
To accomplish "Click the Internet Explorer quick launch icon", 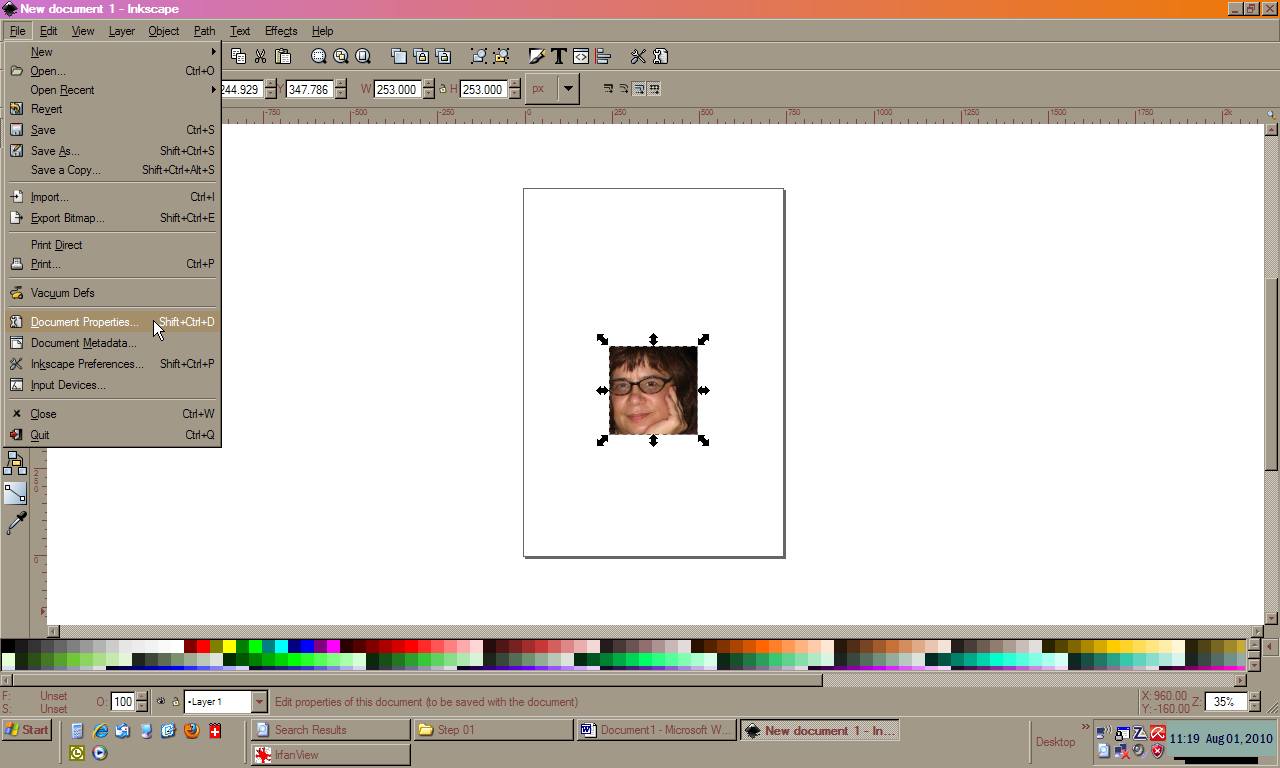I will tap(100, 731).
